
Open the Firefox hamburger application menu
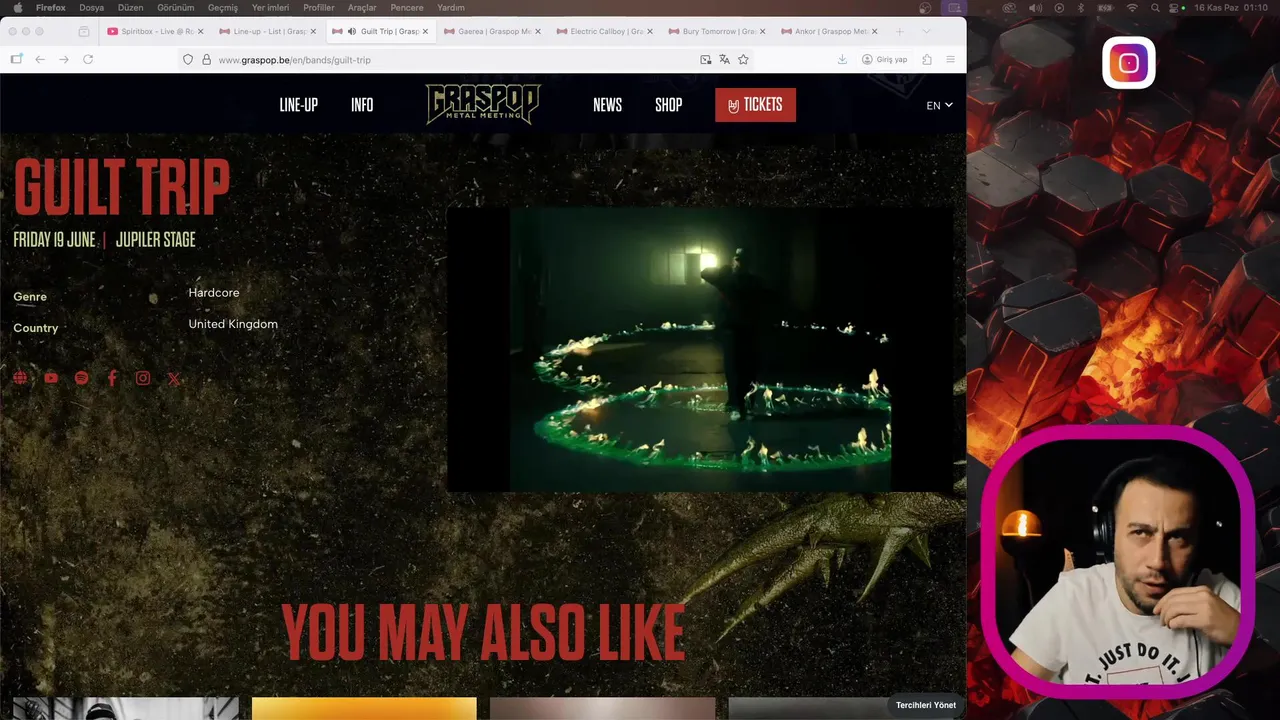click(x=950, y=59)
